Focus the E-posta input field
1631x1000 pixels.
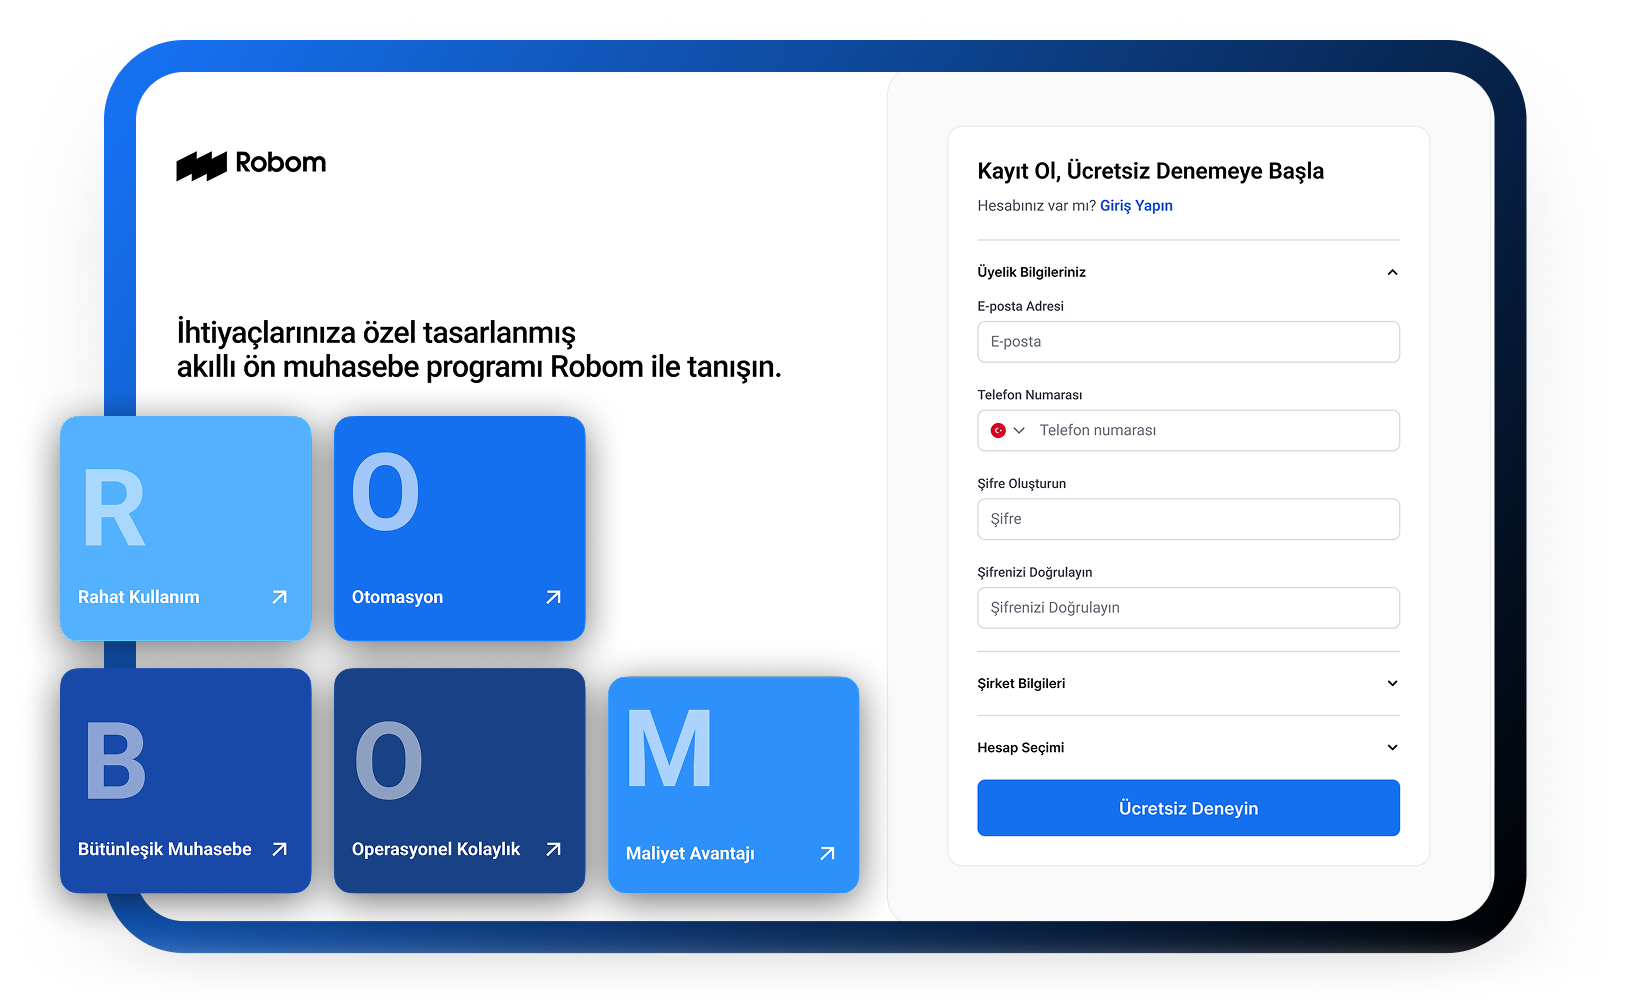coord(1188,342)
